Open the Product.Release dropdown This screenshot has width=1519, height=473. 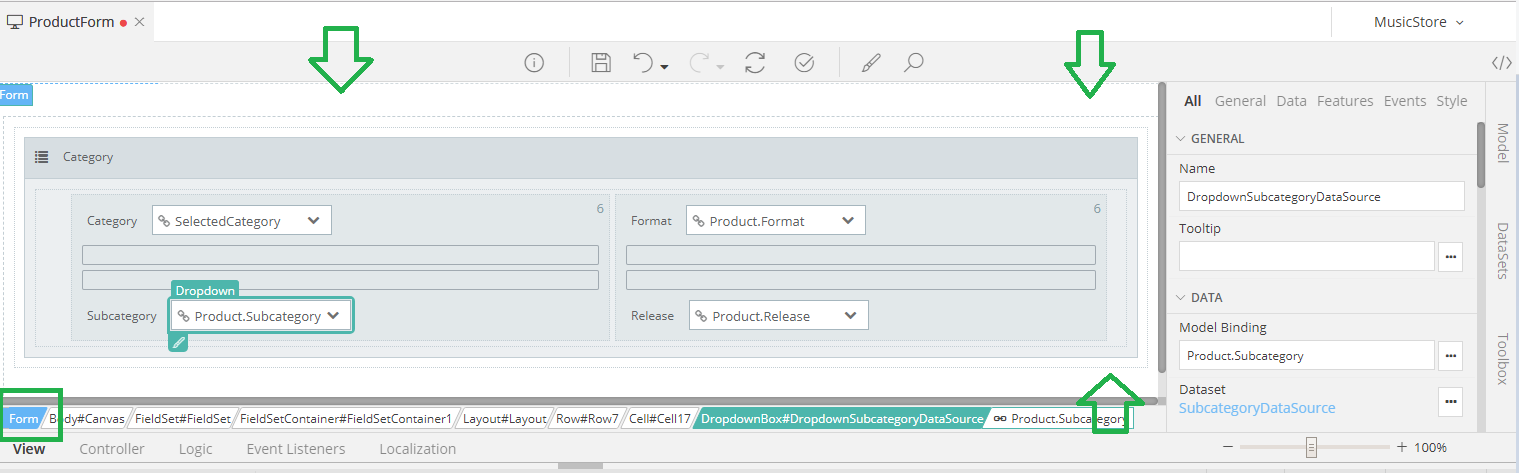pos(778,316)
